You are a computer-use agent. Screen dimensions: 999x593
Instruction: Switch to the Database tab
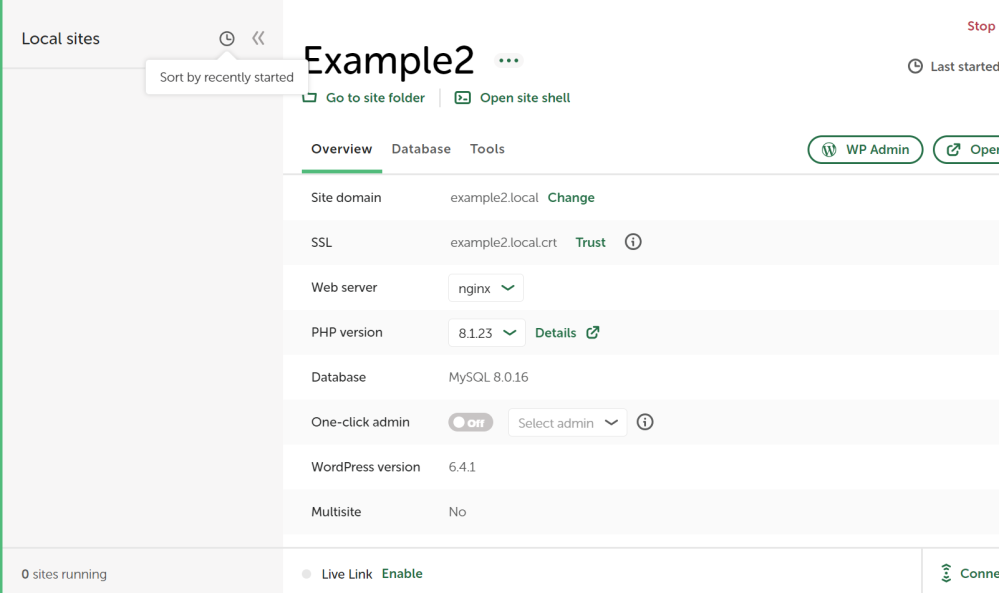point(421,149)
